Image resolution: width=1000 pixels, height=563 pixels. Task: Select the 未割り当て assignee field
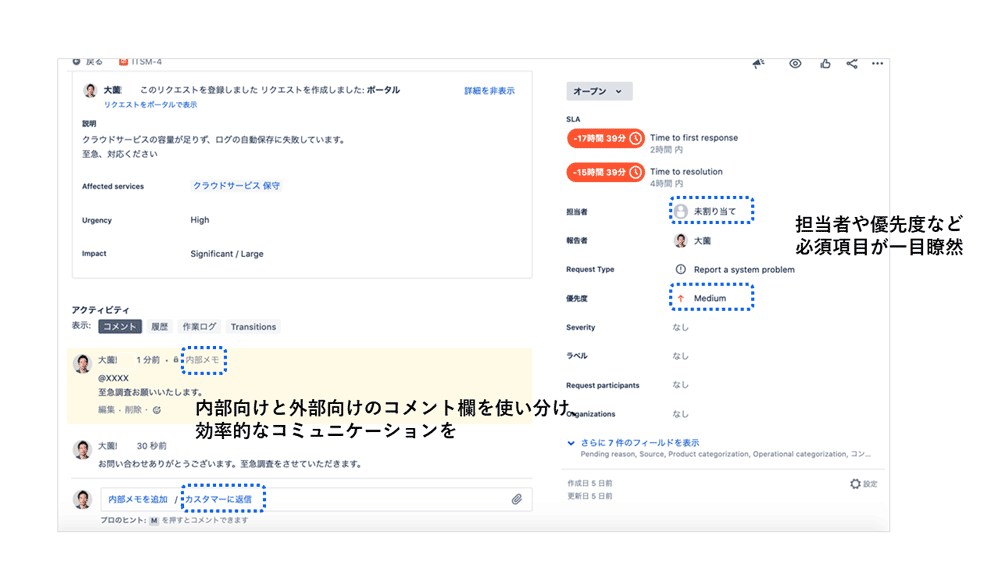[x=711, y=212]
